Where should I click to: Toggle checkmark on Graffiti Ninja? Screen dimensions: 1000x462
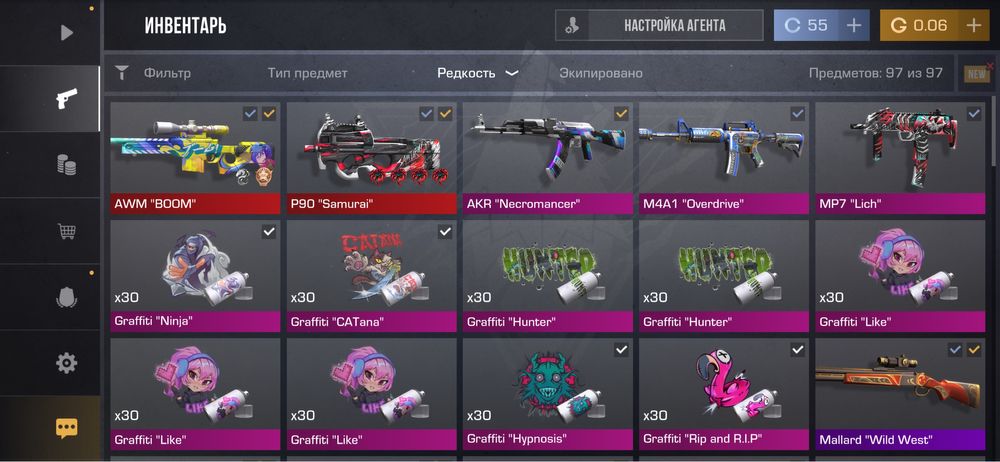click(269, 232)
